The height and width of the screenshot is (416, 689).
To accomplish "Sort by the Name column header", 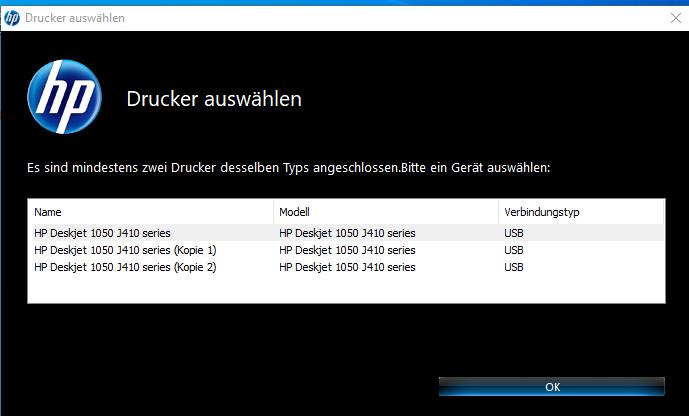I will point(151,212).
